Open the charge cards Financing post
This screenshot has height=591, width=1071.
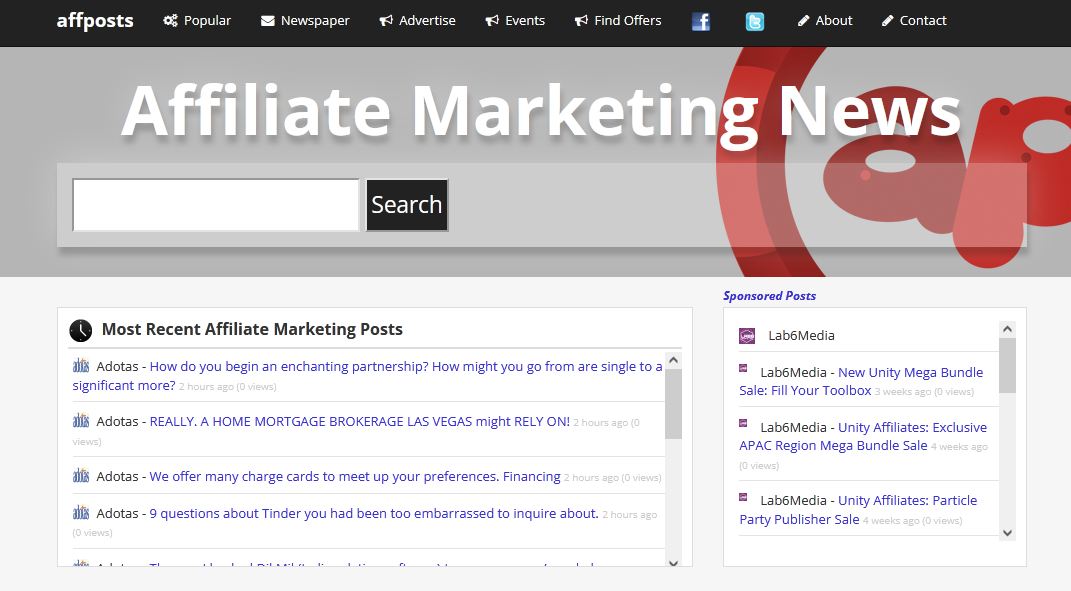[355, 476]
